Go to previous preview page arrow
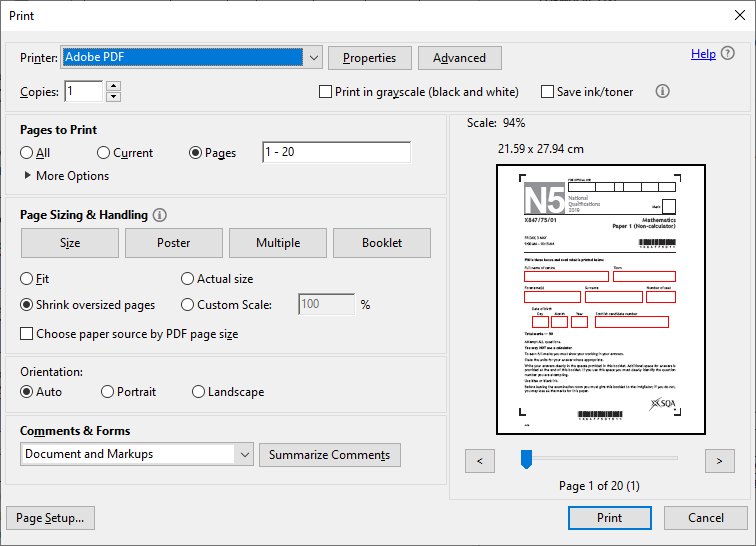The height and width of the screenshot is (546, 756). [x=480, y=460]
